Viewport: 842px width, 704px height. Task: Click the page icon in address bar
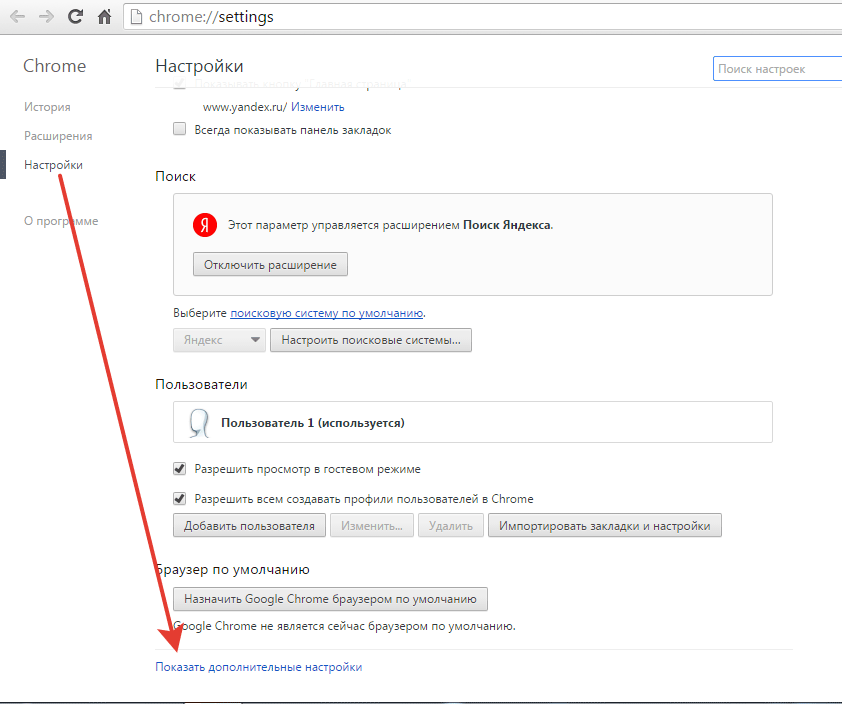[136, 17]
